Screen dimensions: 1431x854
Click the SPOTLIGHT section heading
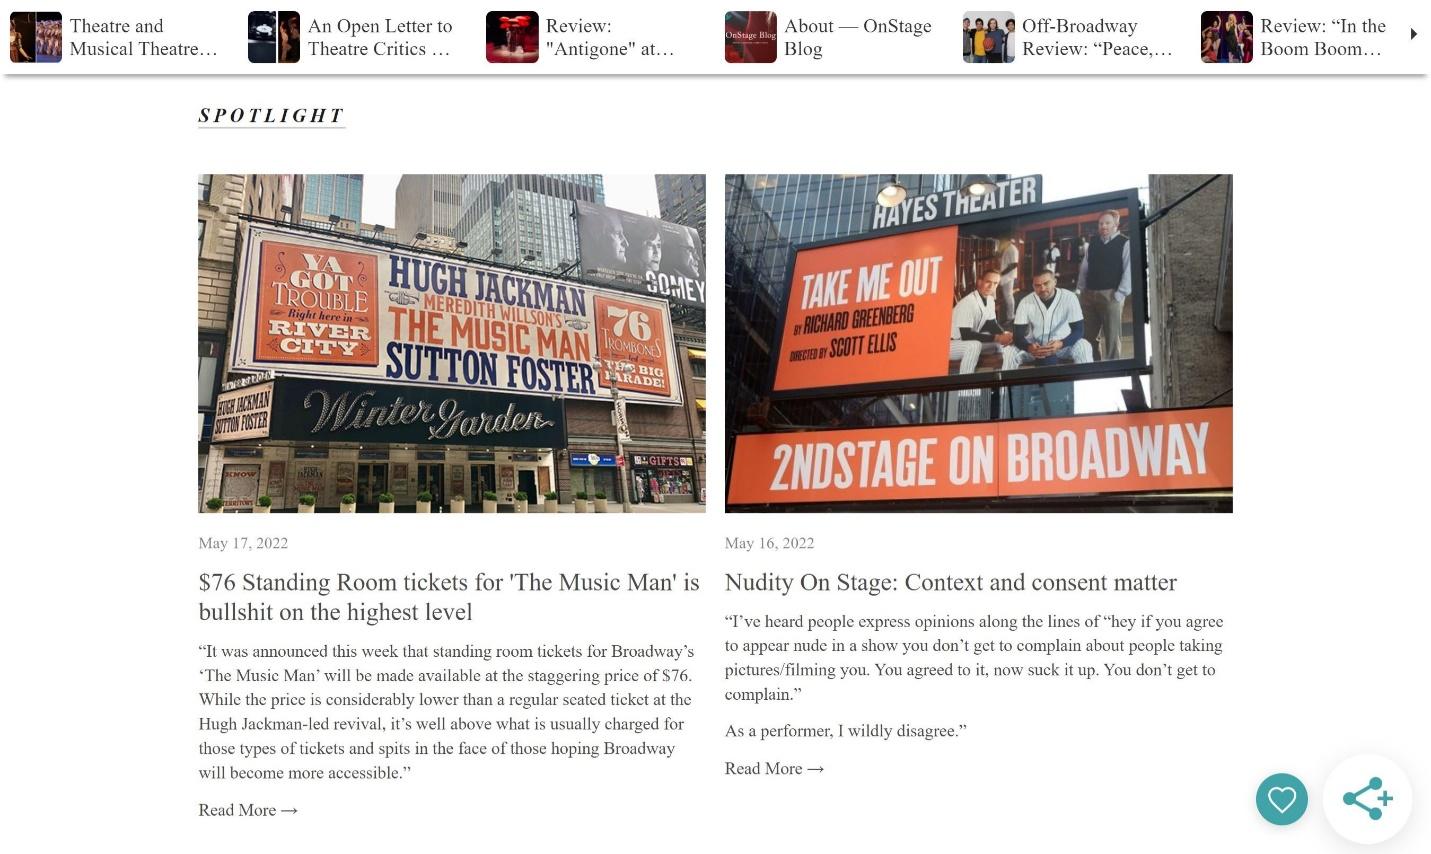tap(271, 115)
